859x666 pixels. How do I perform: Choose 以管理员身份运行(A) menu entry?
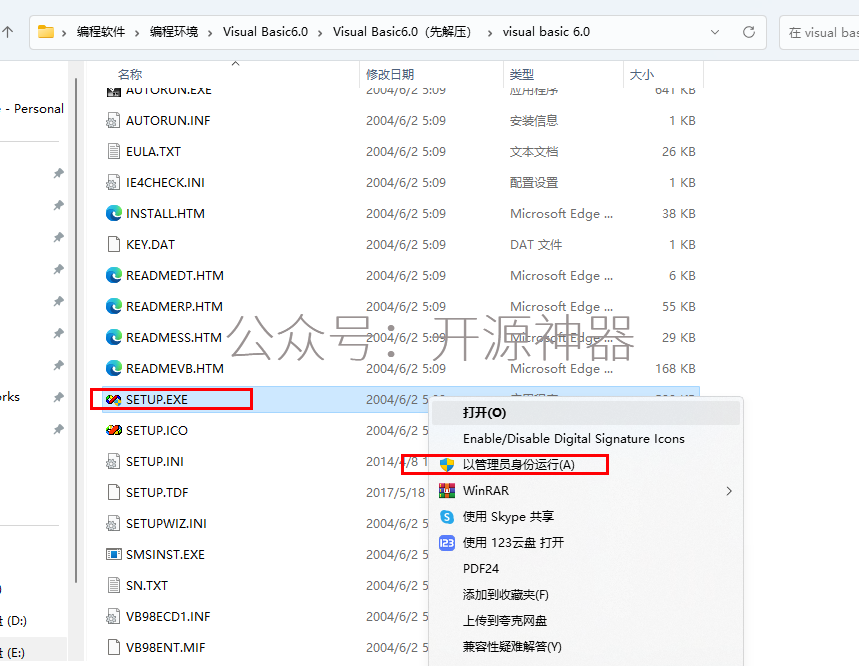[586, 464]
